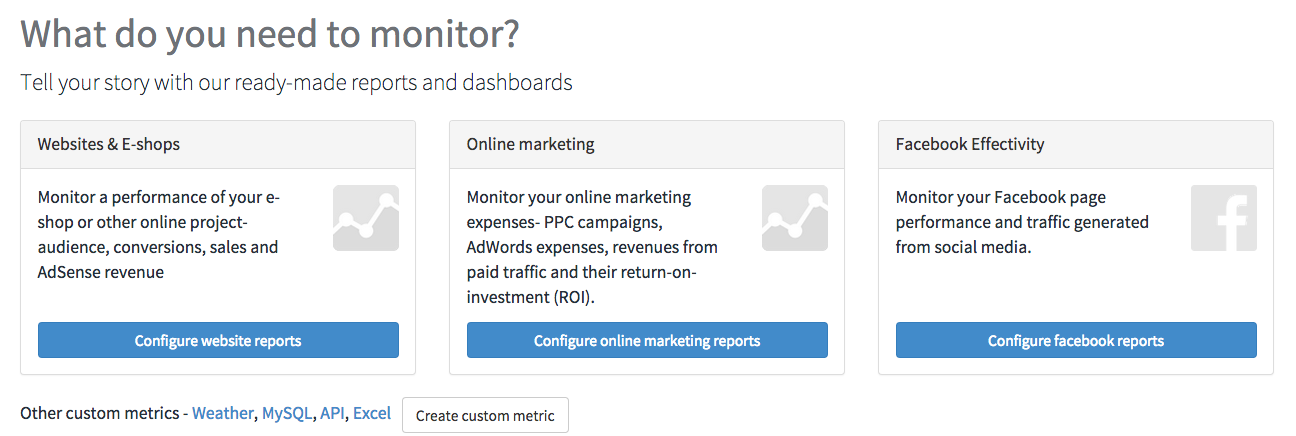
Task: Click the chart icon in Online marketing card
Action: point(795,218)
